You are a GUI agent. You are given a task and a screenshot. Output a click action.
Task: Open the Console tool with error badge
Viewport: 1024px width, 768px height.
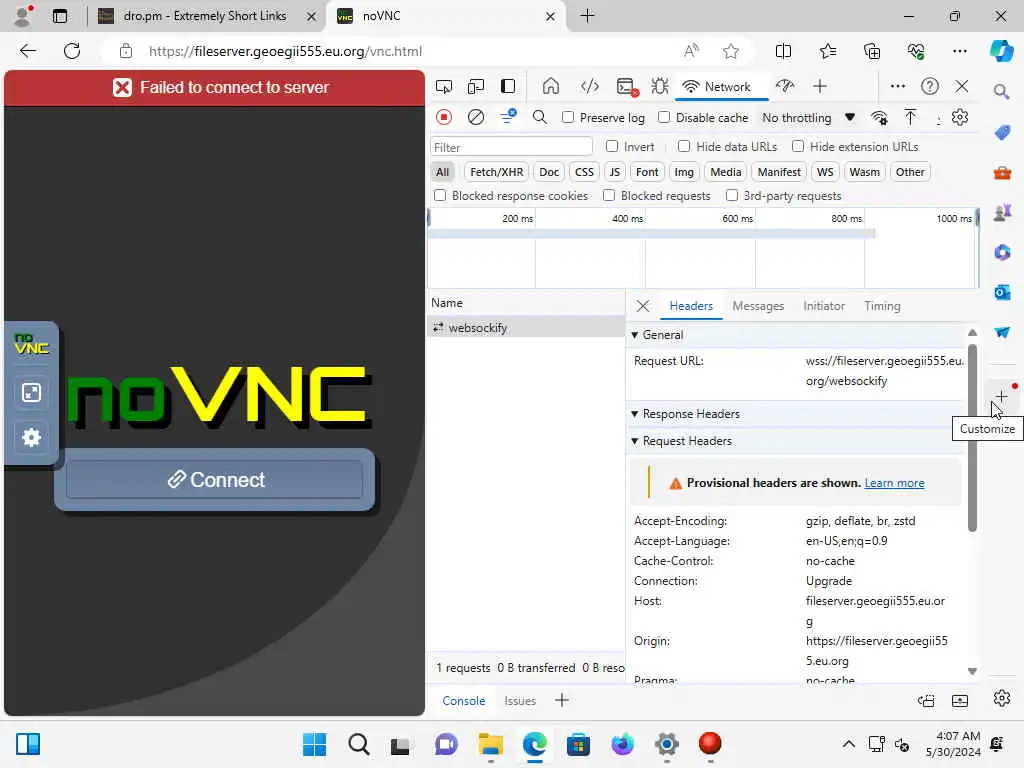point(626,87)
